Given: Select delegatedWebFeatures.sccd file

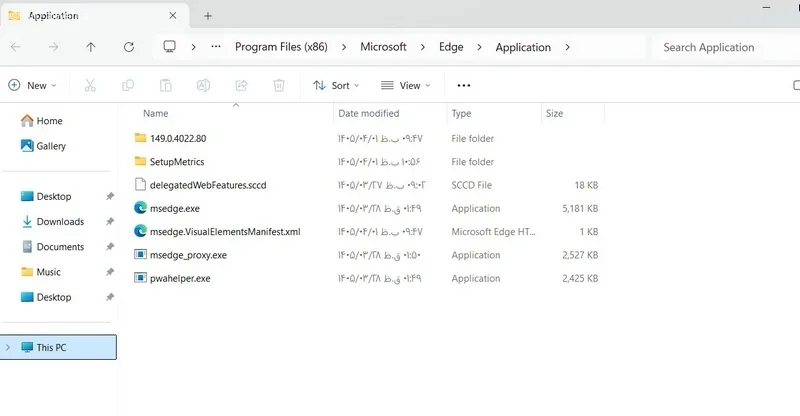Looking at the screenshot, I should click(x=208, y=185).
